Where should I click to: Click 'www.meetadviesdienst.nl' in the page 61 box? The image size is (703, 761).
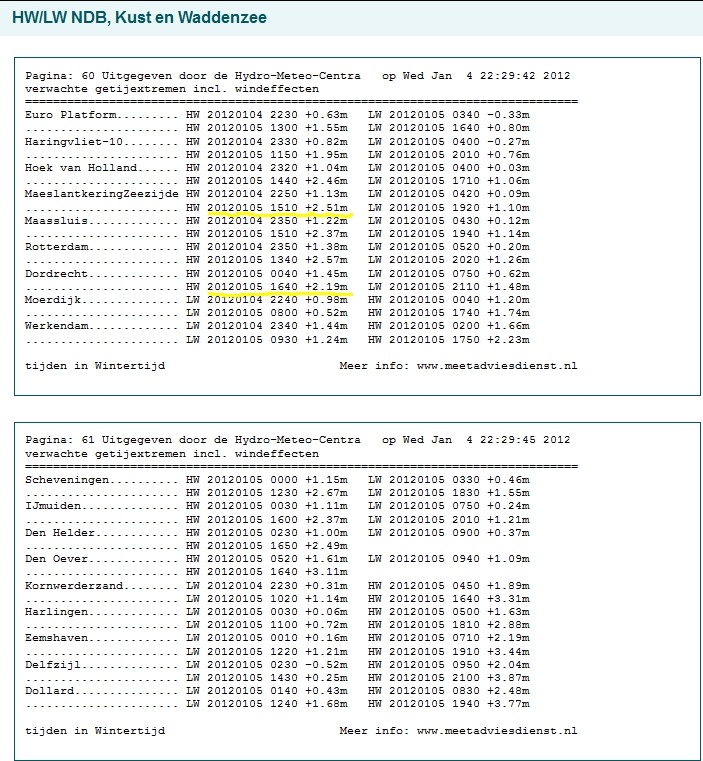pos(497,730)
